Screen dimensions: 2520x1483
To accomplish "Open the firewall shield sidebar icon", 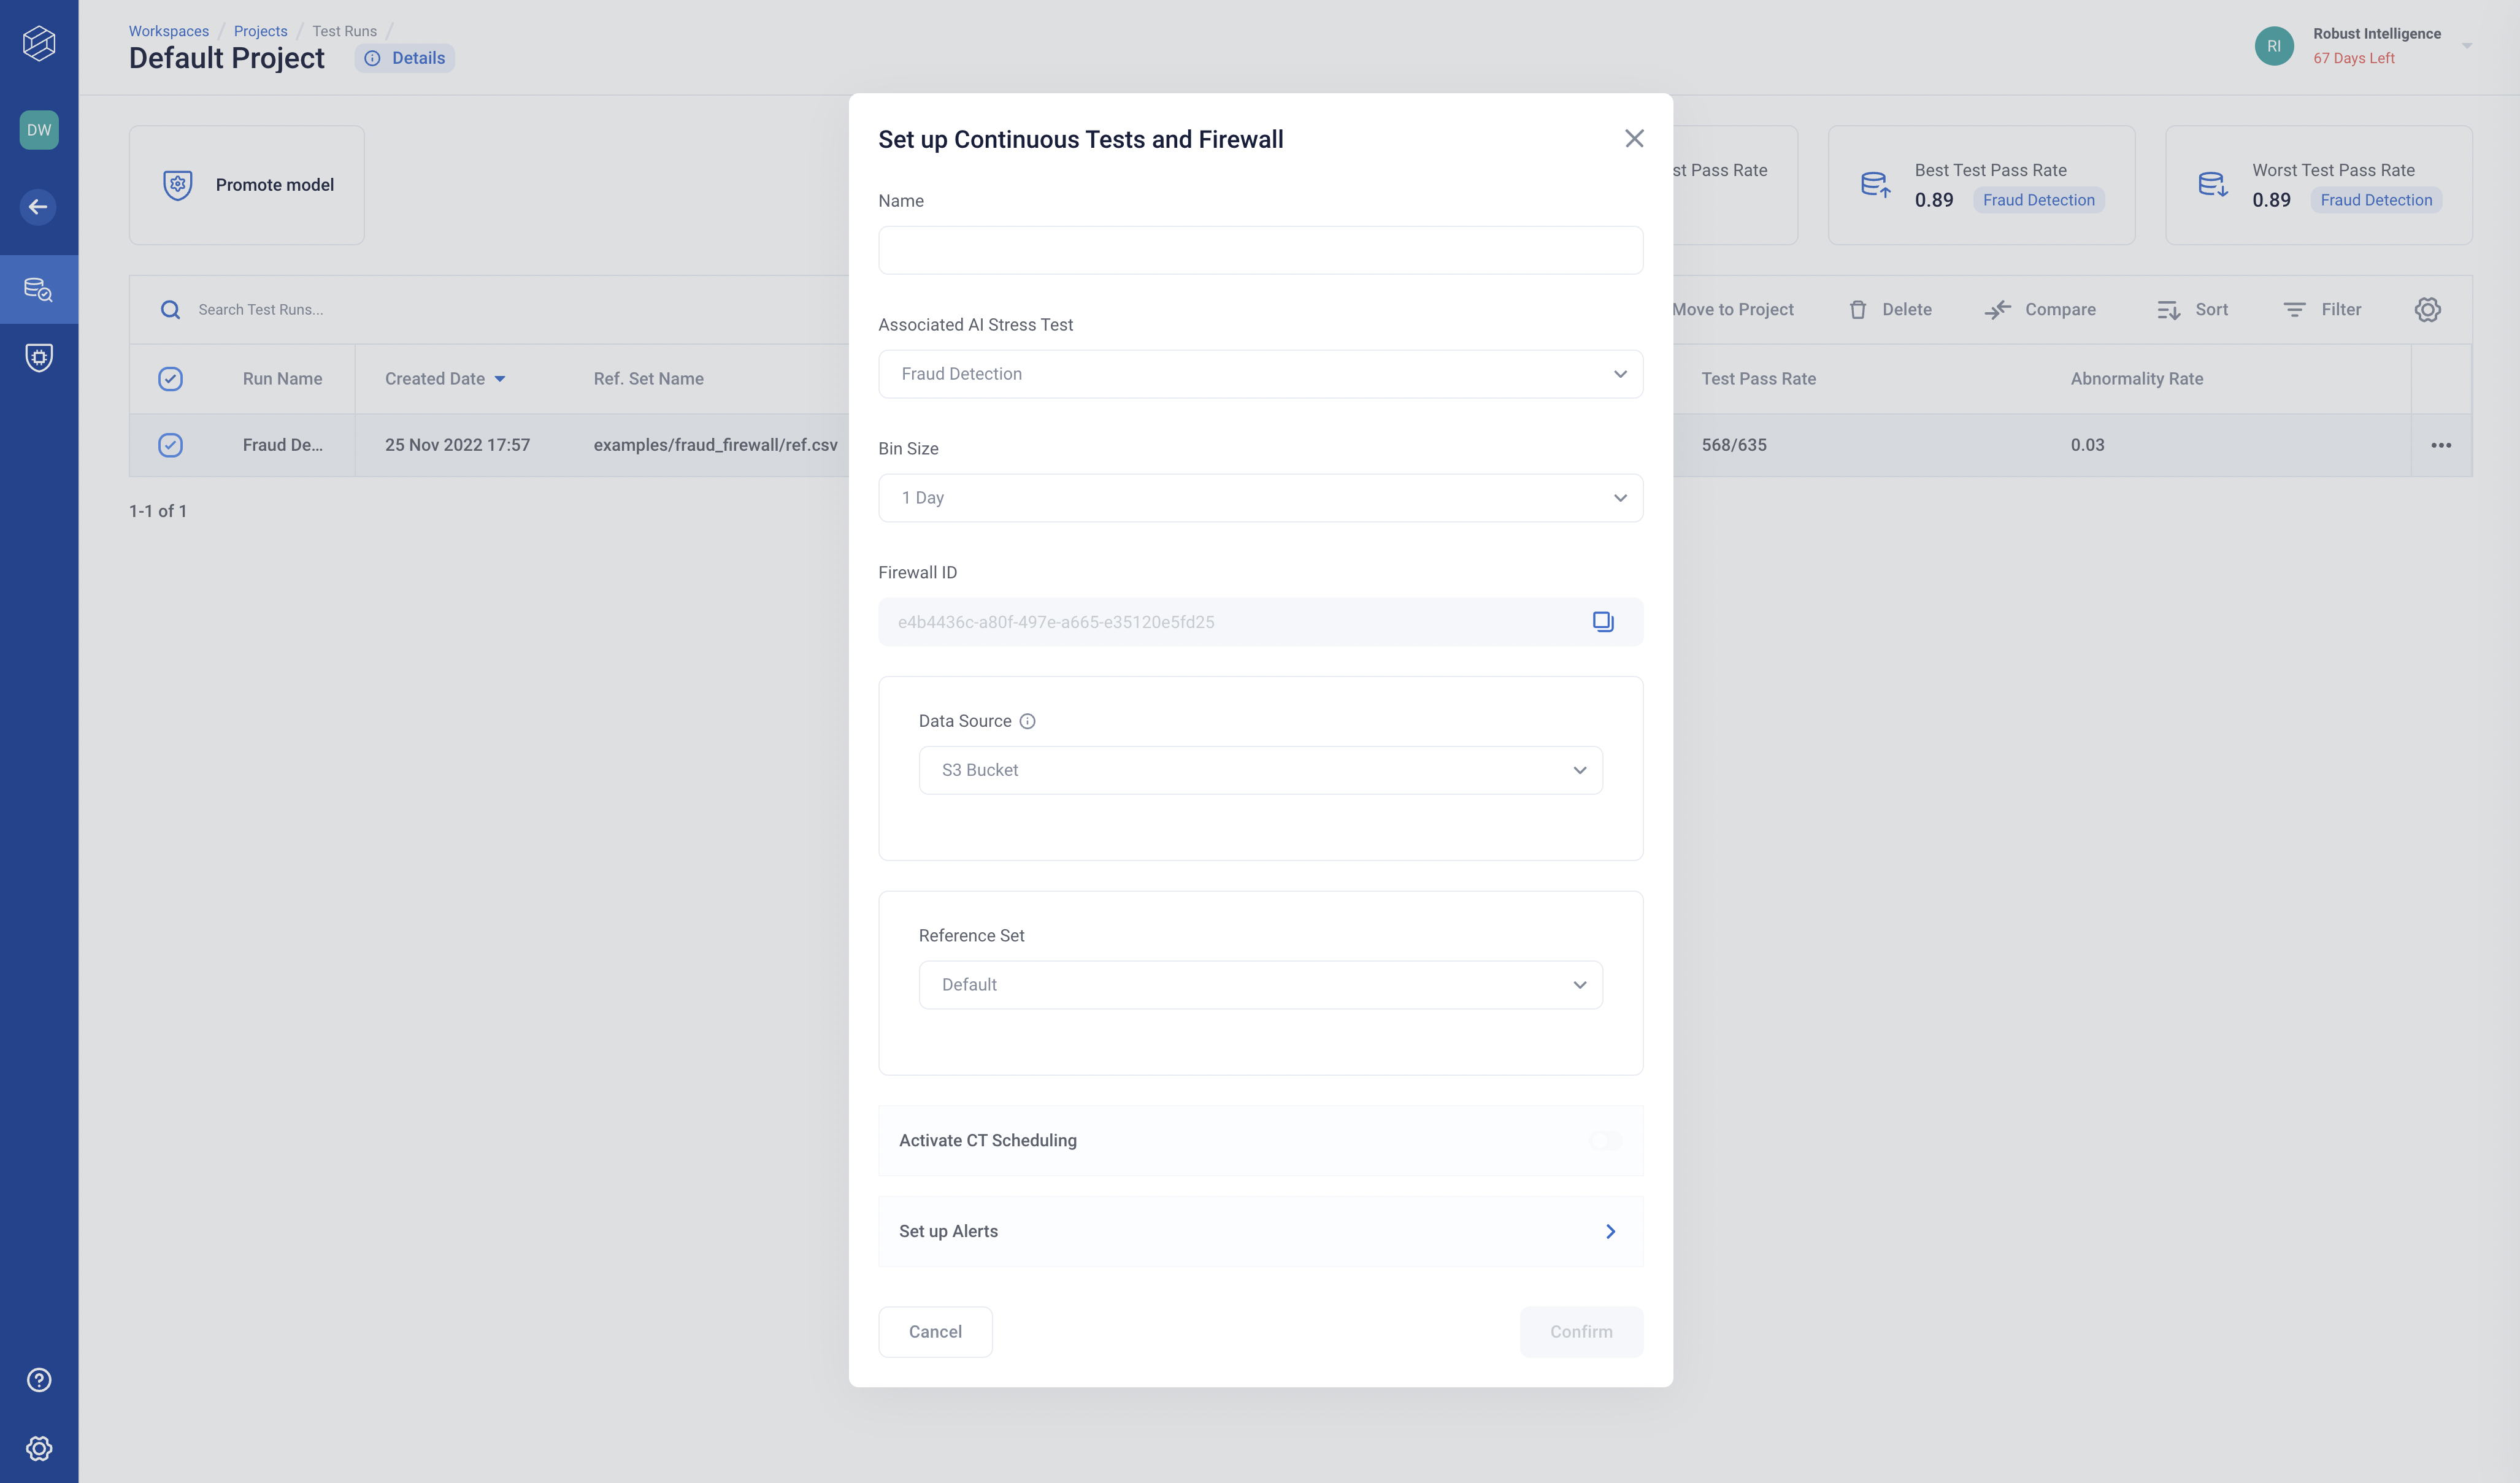I will [x=39, y=357].
